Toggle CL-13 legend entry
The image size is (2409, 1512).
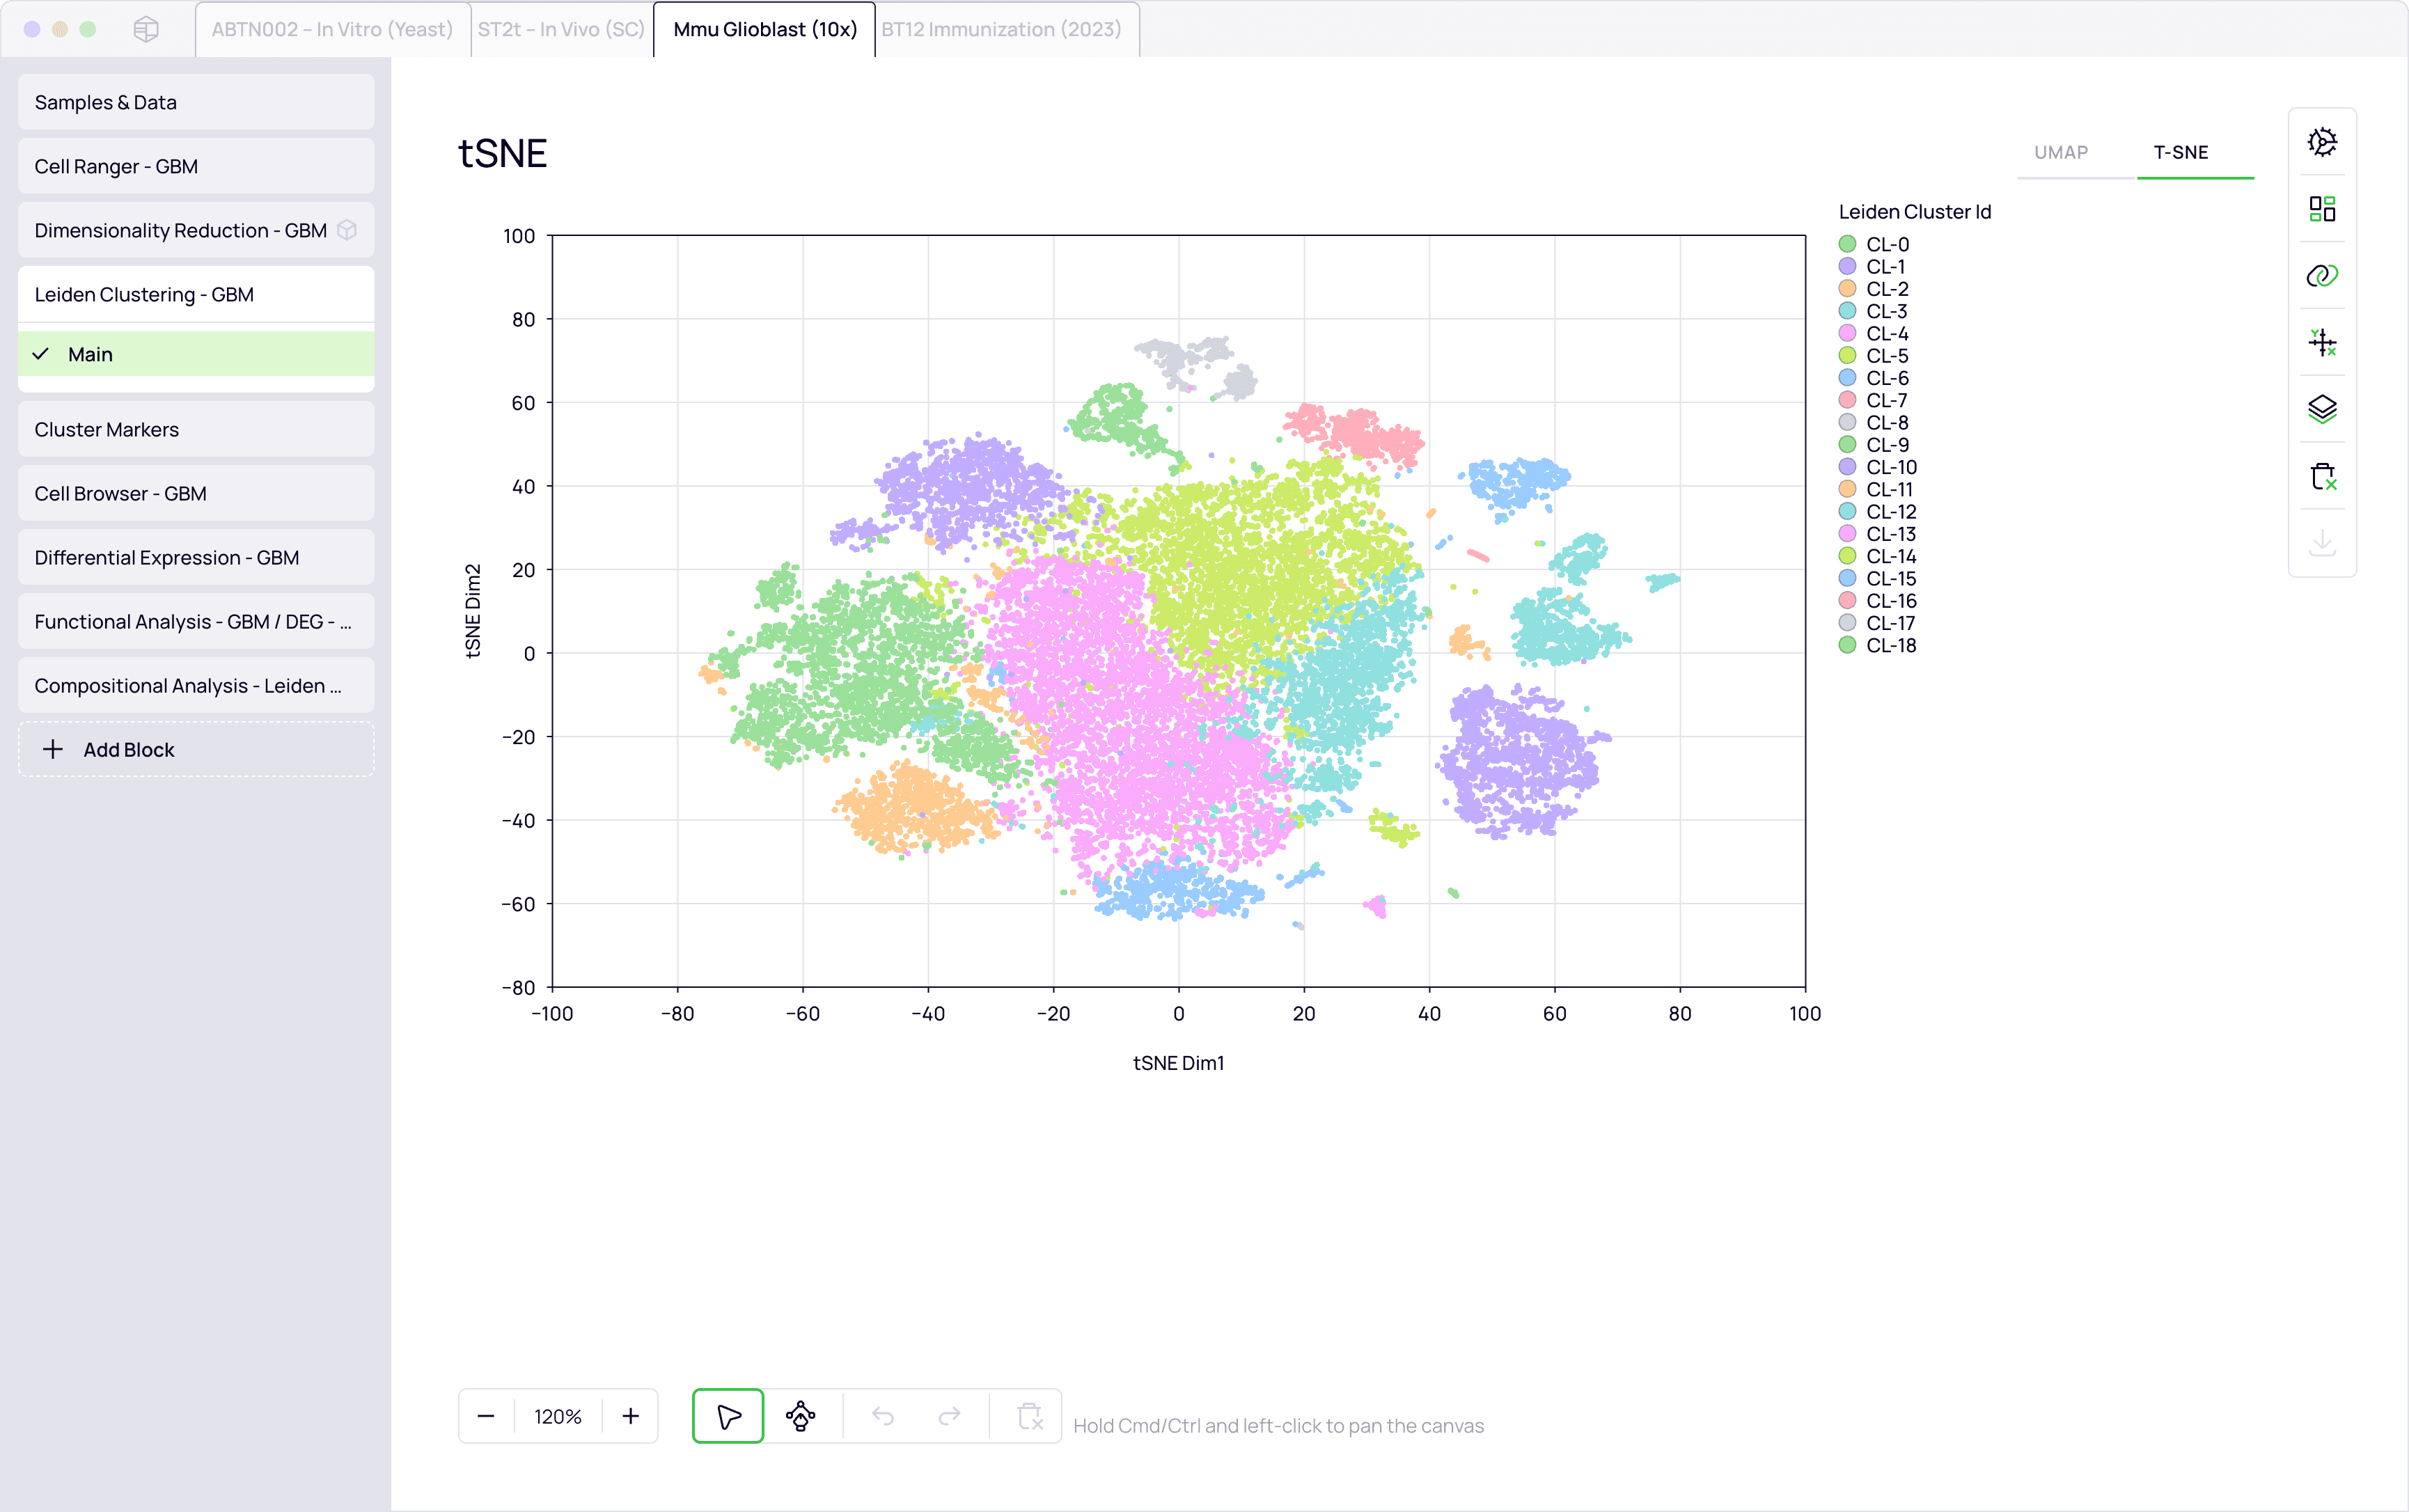[x=1890, y=534]
